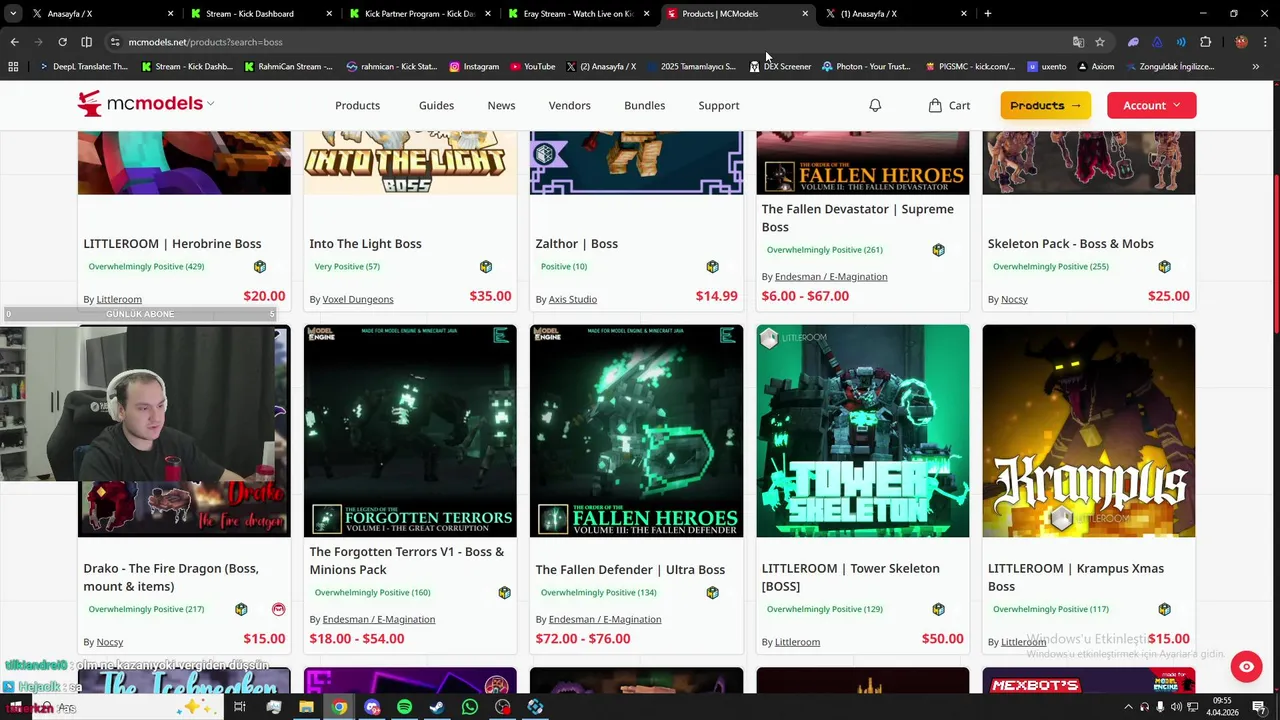Open the News menu item
Image resolution: width=1280 pixels, height=720 pixels.
[x=501, y=105]
